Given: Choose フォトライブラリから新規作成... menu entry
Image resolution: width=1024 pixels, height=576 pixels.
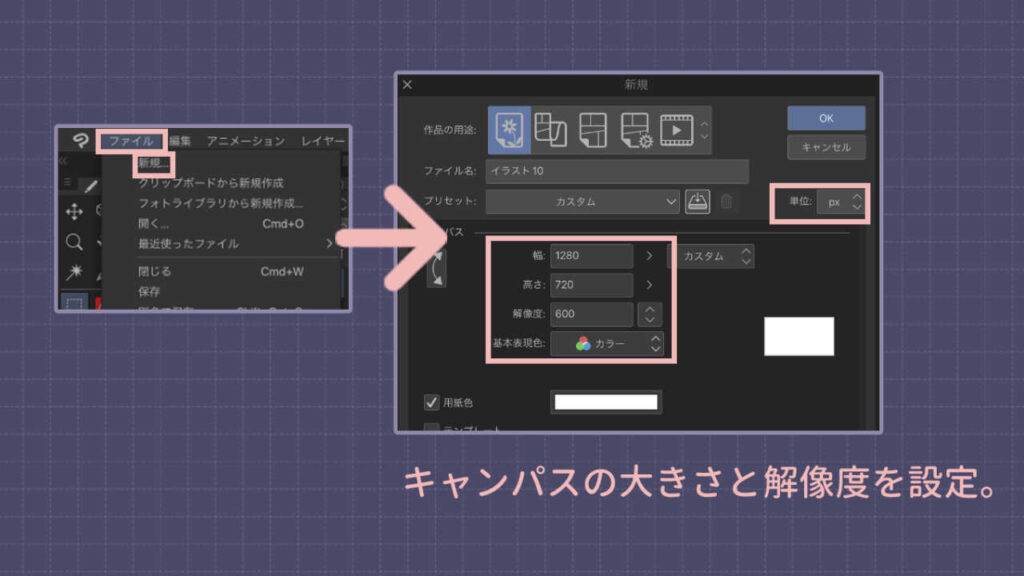Looking at the screenshot, I should coord(220,203).
